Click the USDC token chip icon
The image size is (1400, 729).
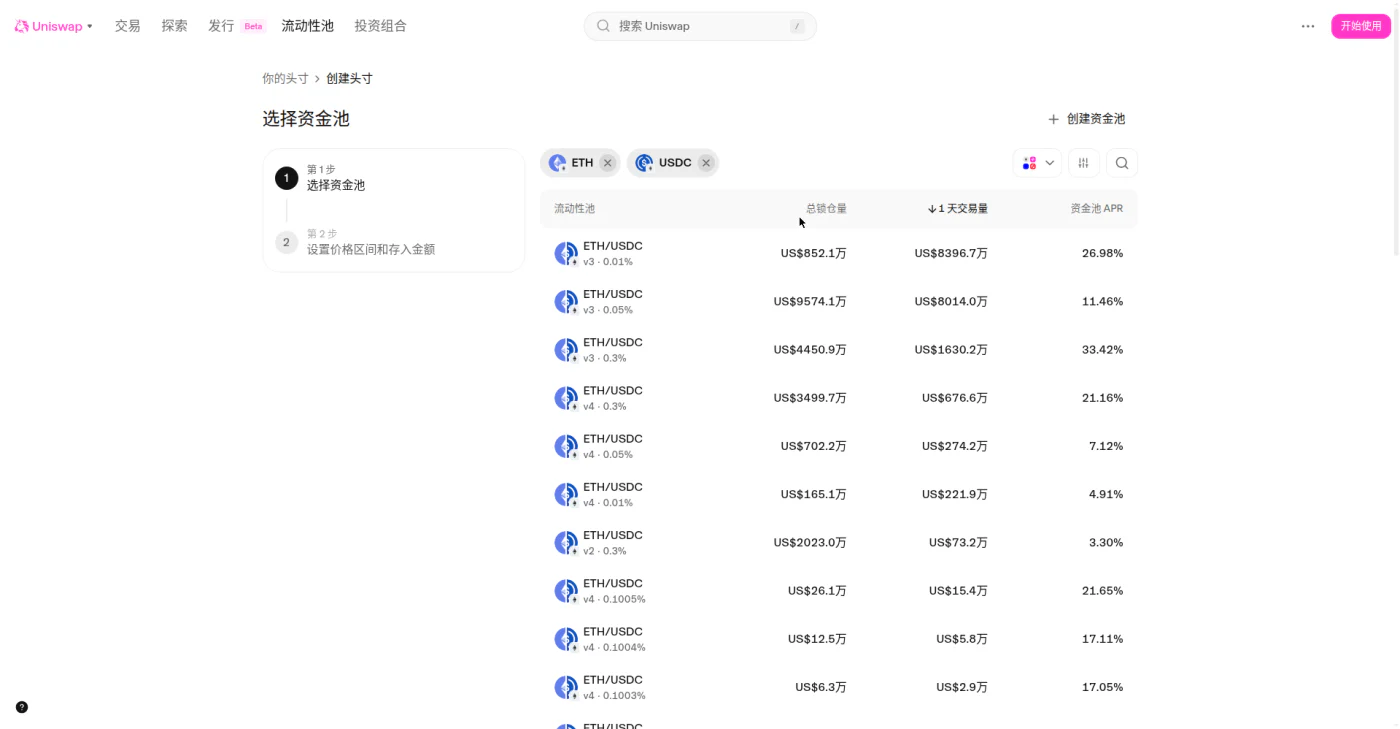(644, 163)
